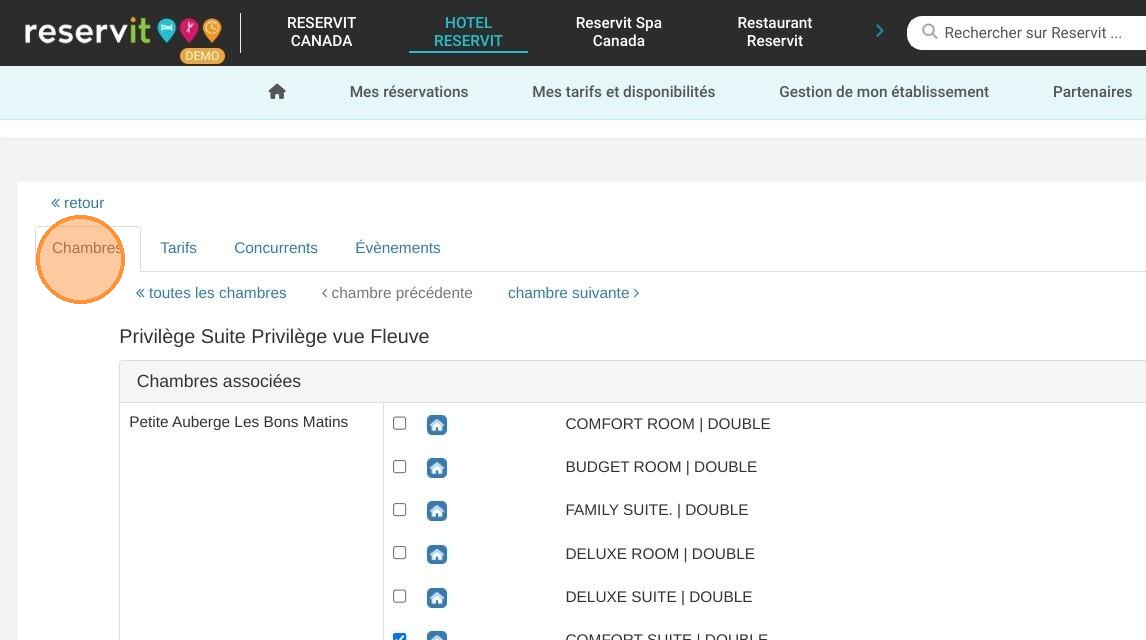The image size is (1146, 640).
Task: Open the Mes réservations menu
Action: 409,92
